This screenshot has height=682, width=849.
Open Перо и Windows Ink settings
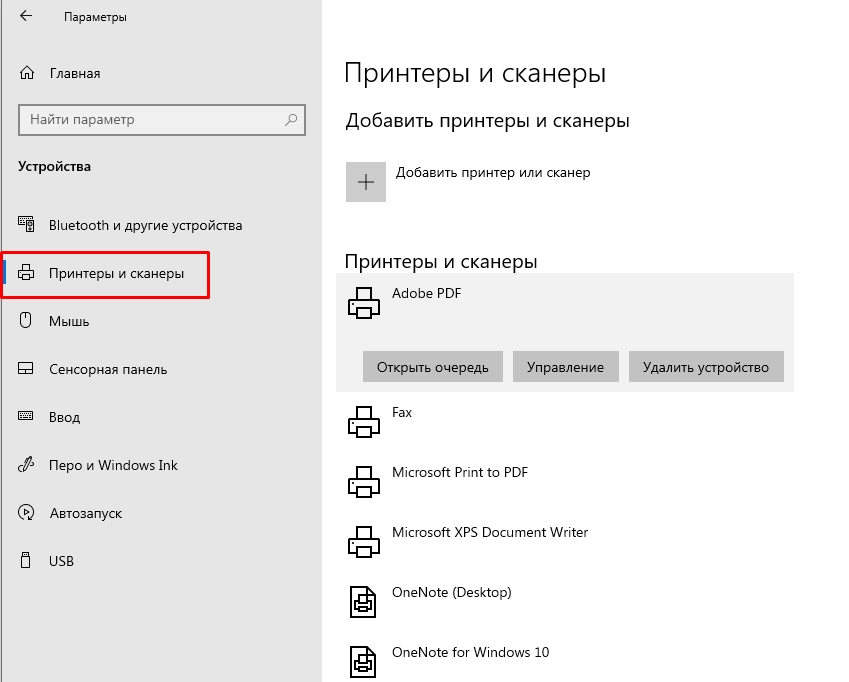tap(113, 465)
